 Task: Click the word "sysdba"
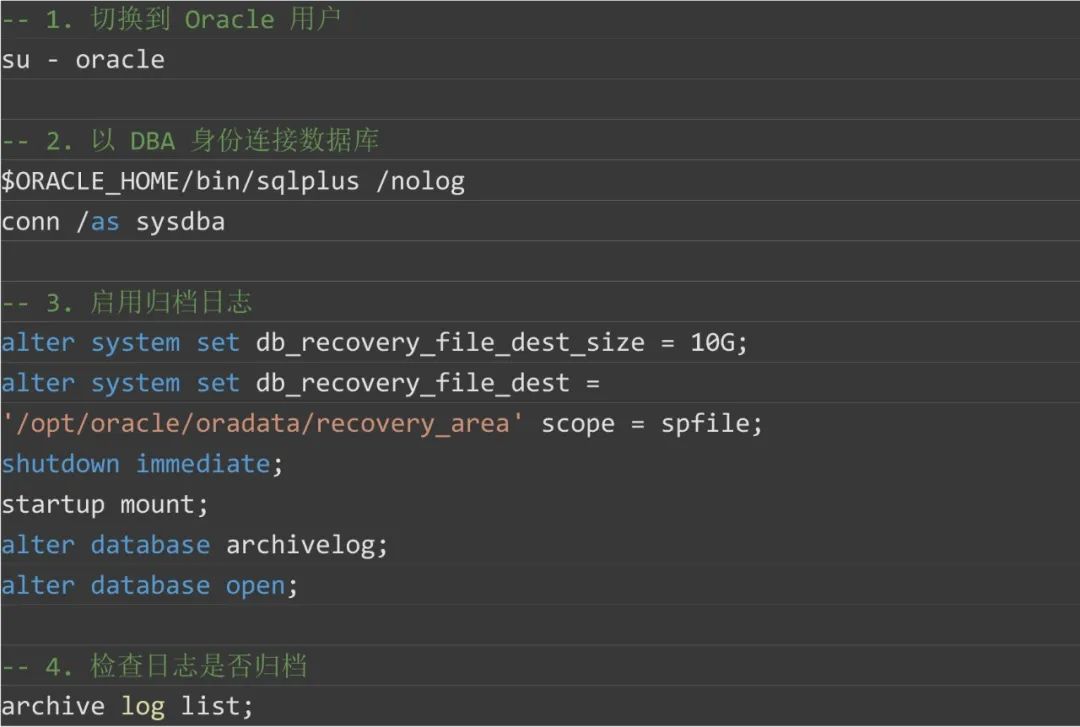(x=180, y=222)
